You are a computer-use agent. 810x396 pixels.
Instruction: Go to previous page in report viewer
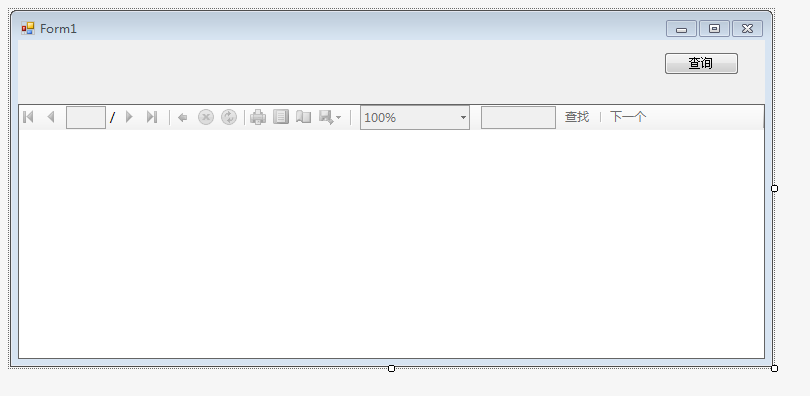pos(51,117)
